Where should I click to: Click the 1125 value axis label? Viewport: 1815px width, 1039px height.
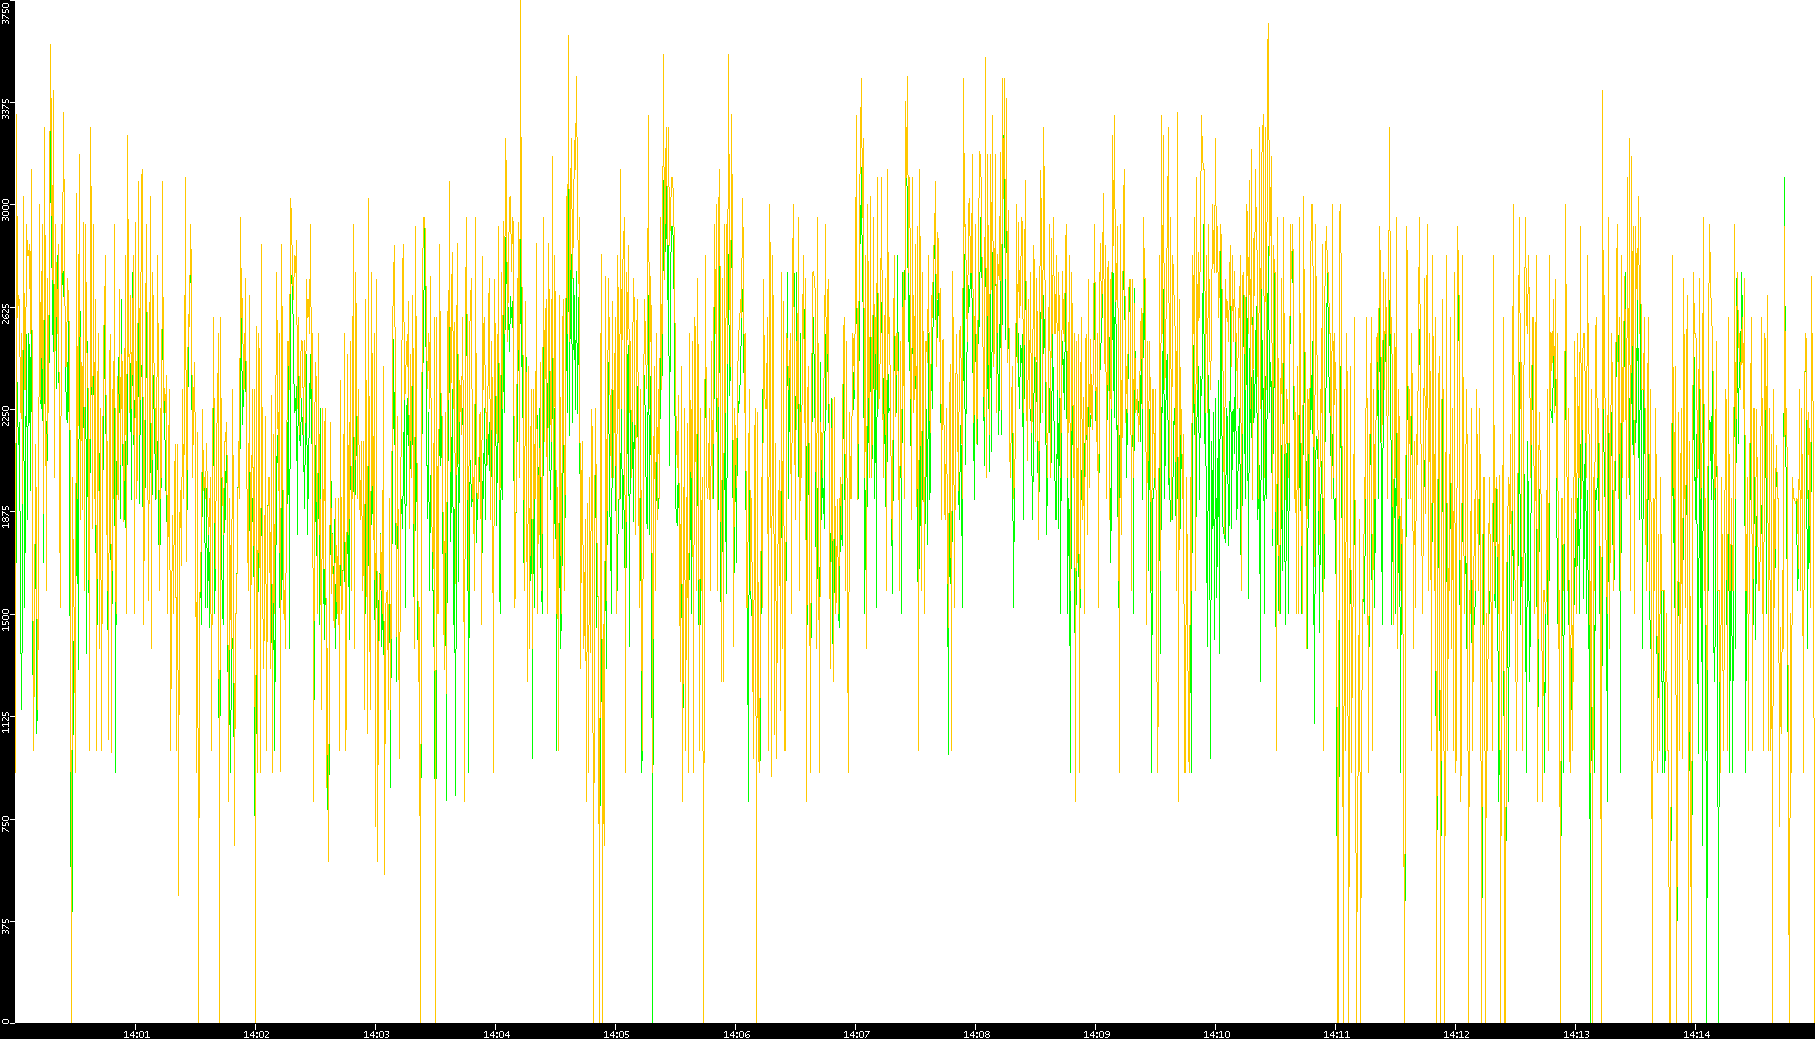pos(6,721)
